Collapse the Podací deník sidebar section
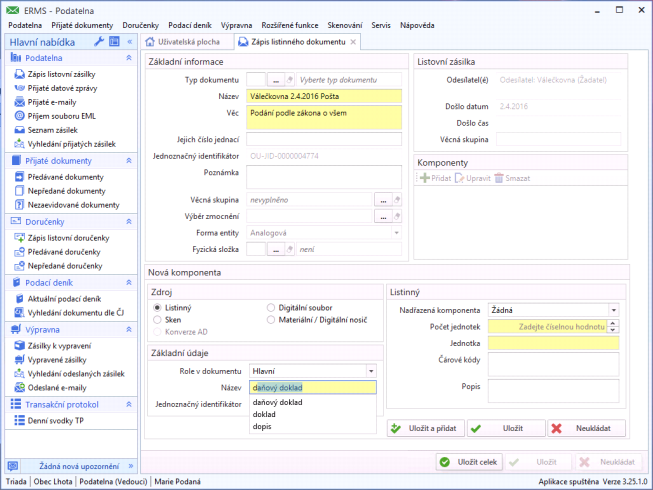 click(129, 283)
